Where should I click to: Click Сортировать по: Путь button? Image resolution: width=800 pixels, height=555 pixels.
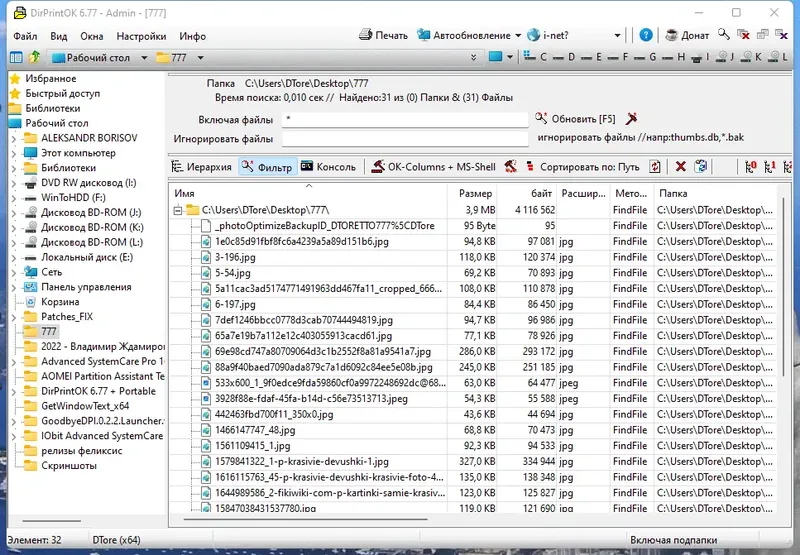tap(583, 167)
